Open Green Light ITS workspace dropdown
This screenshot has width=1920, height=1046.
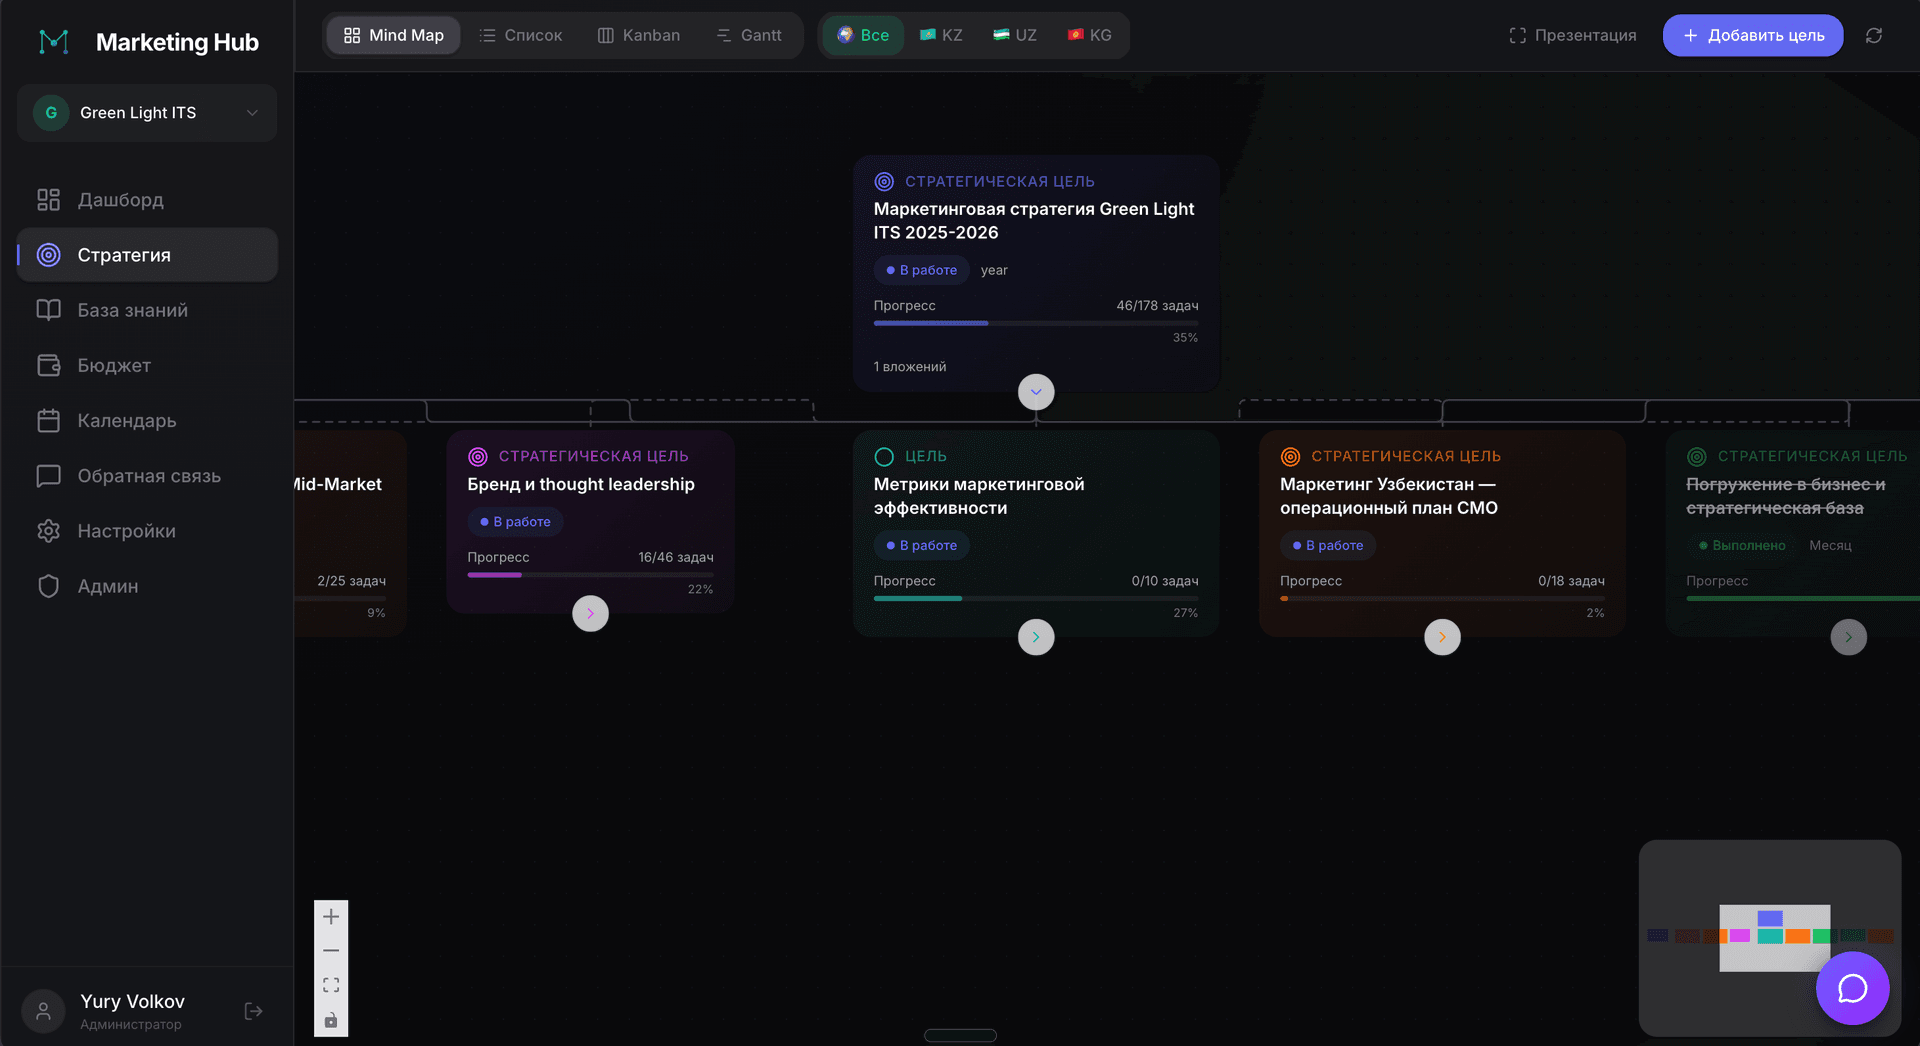(x=147, y=113)
